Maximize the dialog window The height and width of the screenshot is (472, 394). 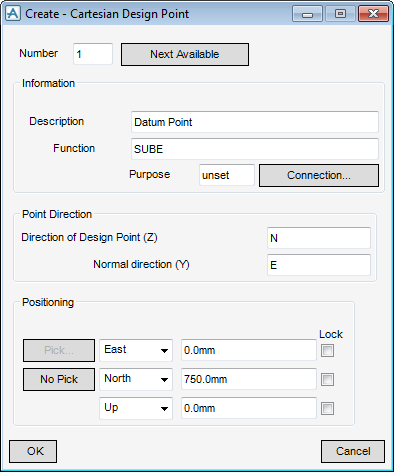[340, 14]
